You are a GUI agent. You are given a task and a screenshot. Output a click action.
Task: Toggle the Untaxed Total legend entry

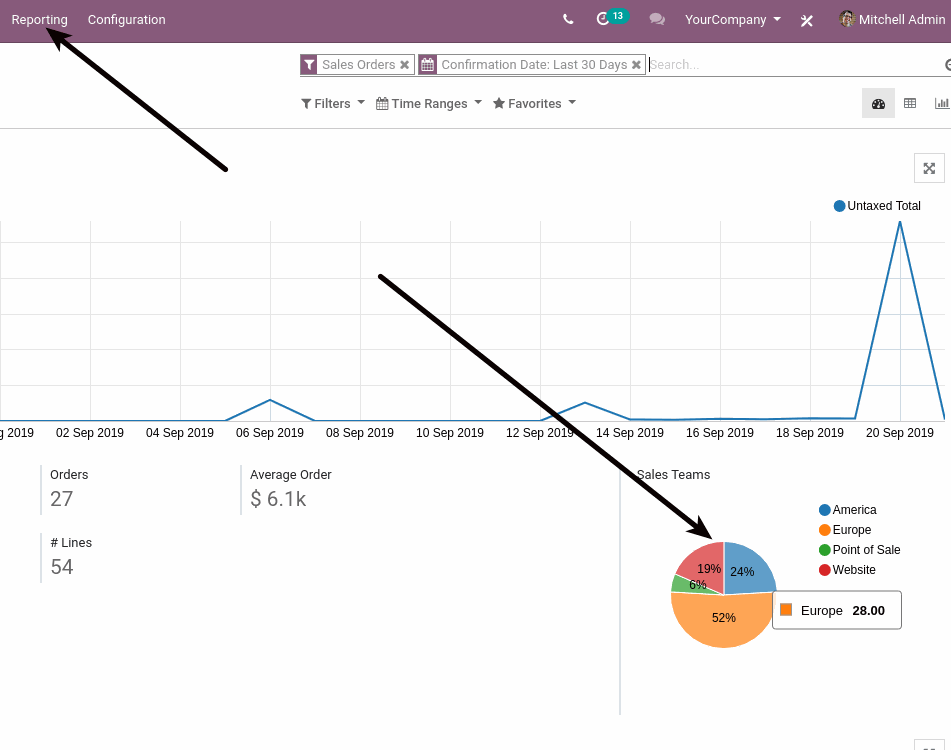click(876, 205)
